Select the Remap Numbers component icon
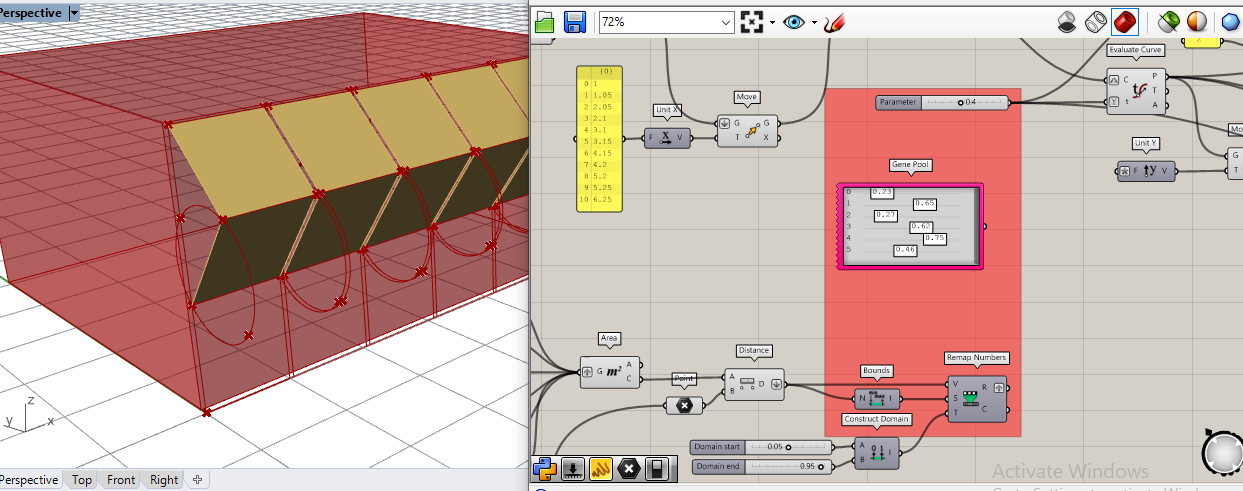This screenshot has width=1243, height=491. coord(969,398)
